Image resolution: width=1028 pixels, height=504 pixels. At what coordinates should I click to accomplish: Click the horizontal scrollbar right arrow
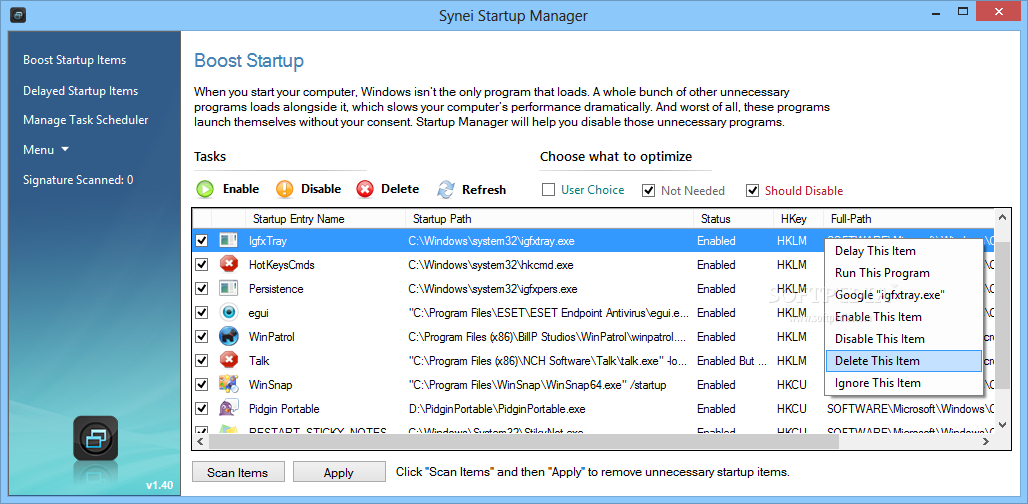[986, 442]
